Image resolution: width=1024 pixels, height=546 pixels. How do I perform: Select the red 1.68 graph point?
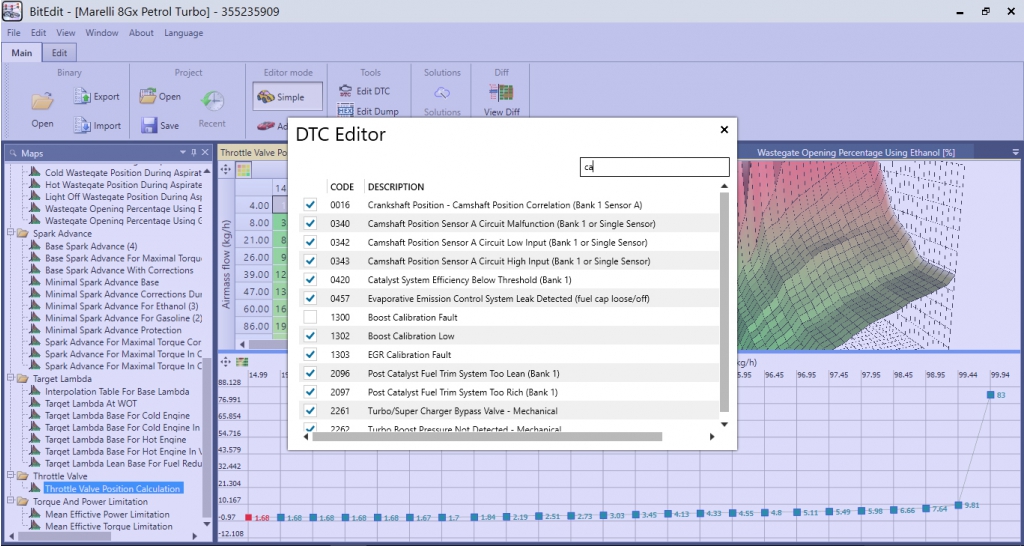point(249,517)
